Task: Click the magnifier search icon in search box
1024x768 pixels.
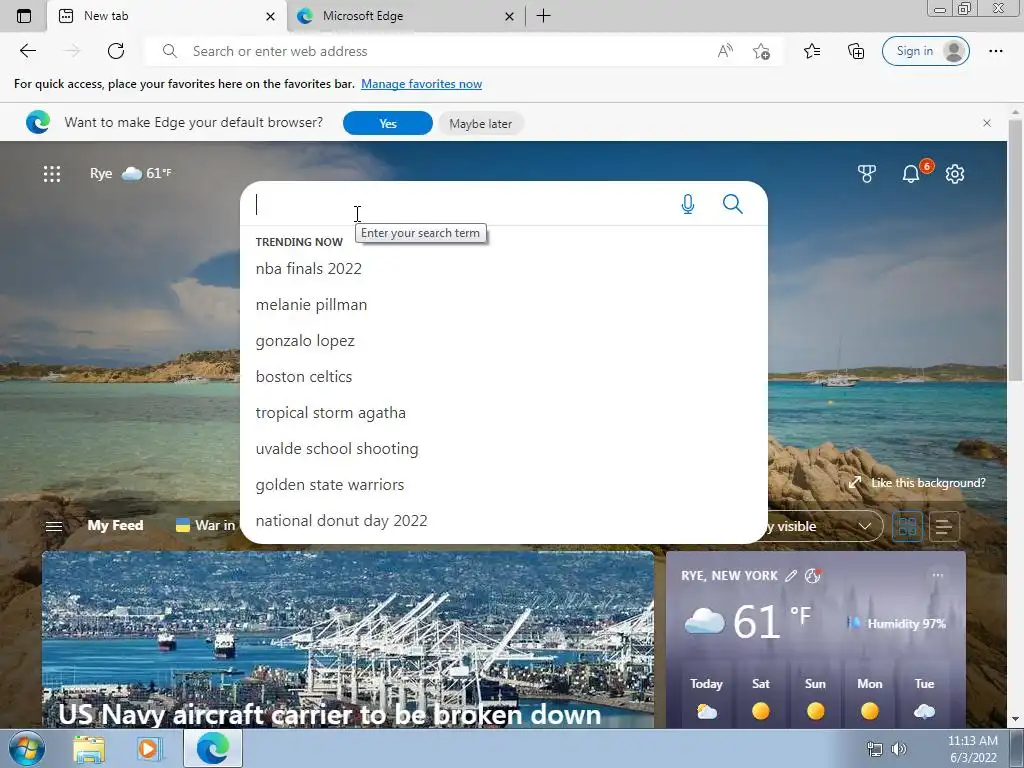Action: pos(733,204)
